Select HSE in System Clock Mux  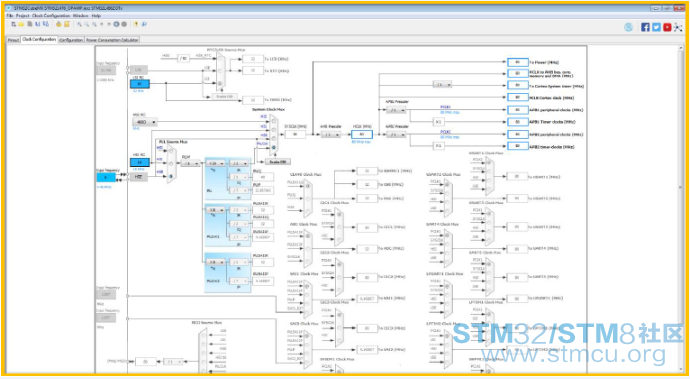[274, 139]
